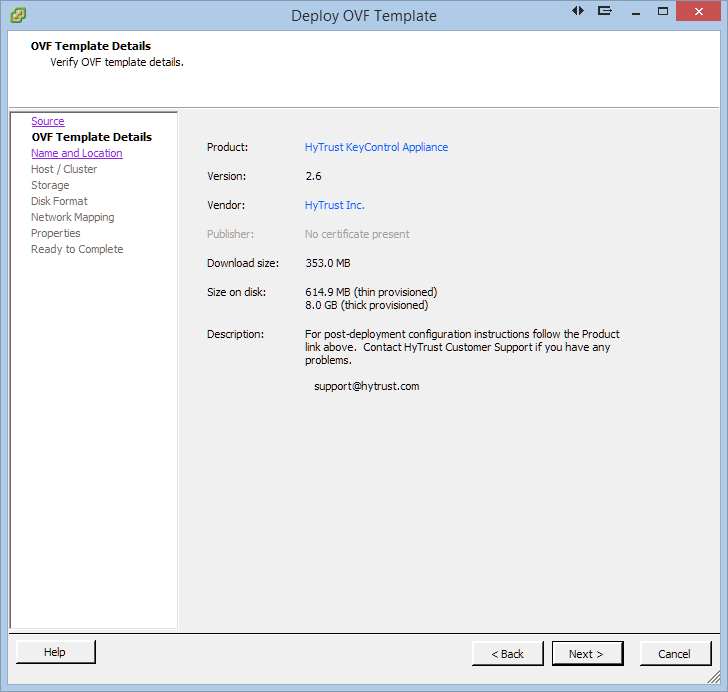Click the session menu icon beside the arrows
Screen dimensions: 728x692
(x=604, y=11)
